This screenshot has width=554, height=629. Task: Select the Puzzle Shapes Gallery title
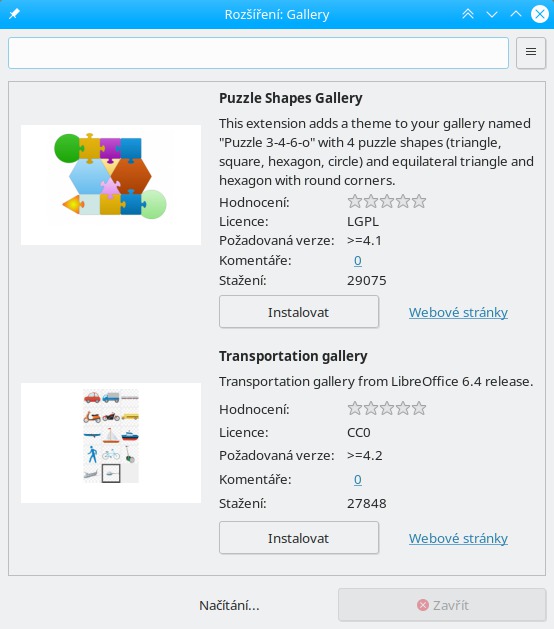(x=291, y=98)
